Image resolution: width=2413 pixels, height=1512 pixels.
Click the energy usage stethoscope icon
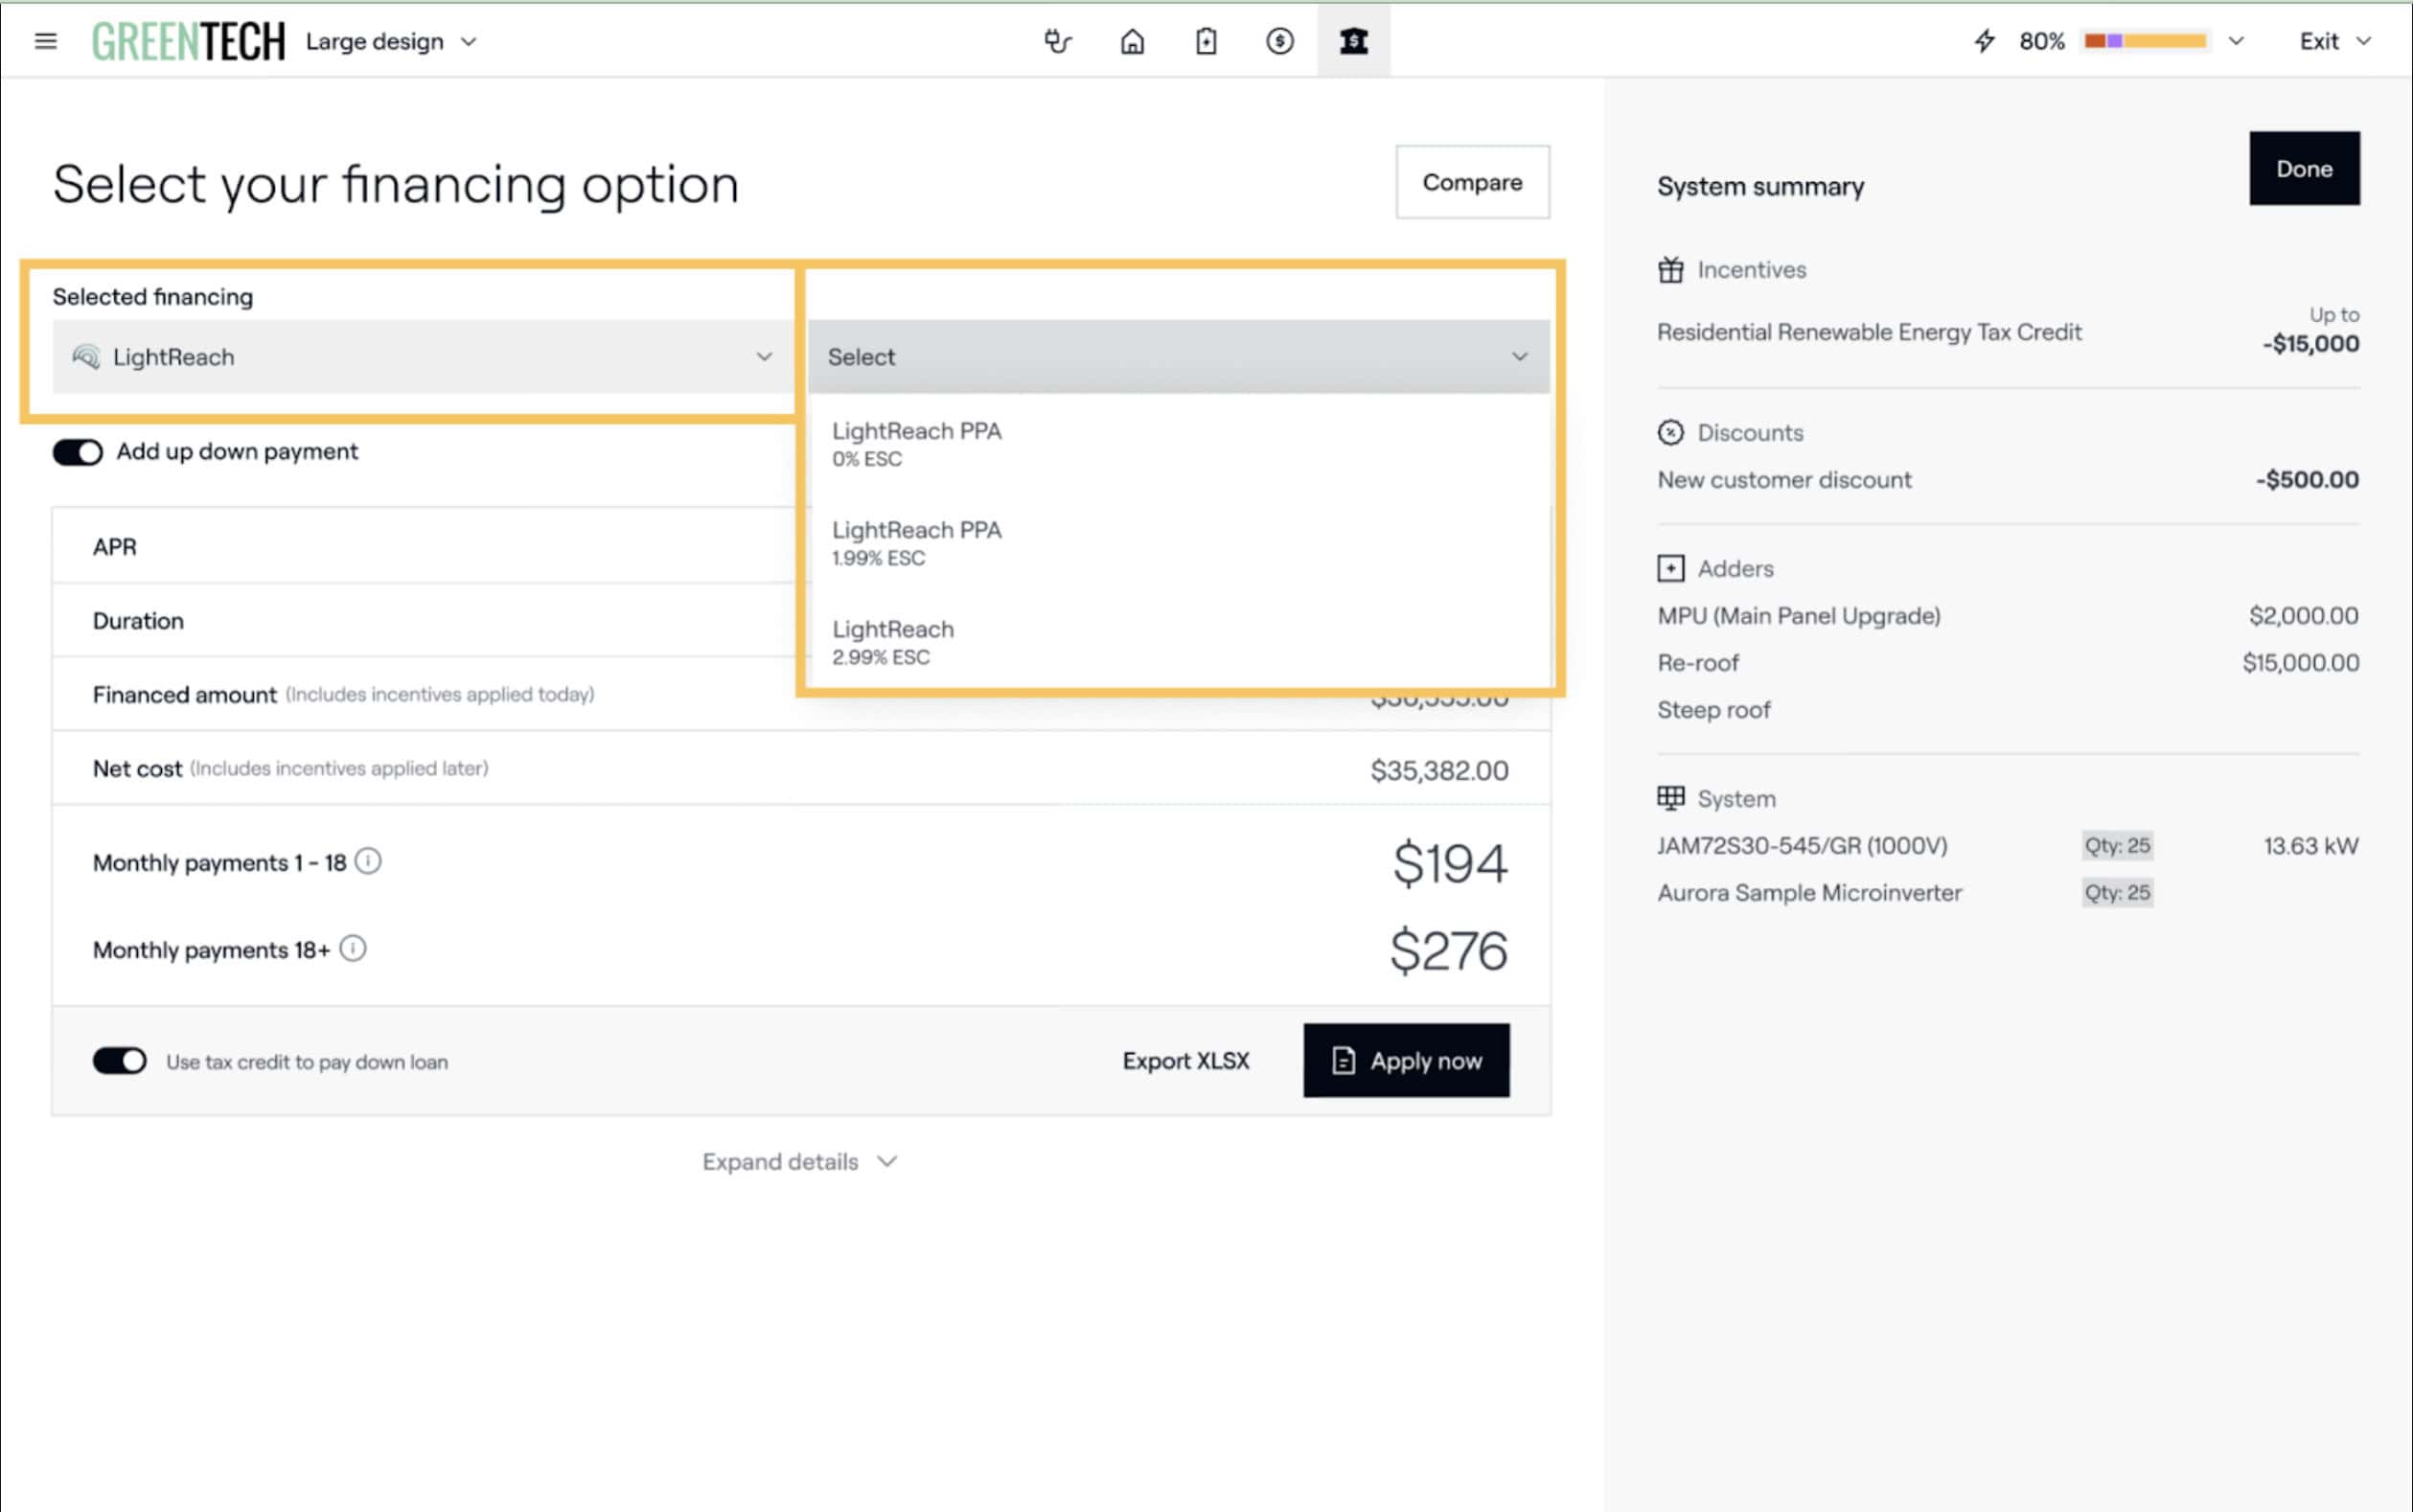tap(1057, 41)
